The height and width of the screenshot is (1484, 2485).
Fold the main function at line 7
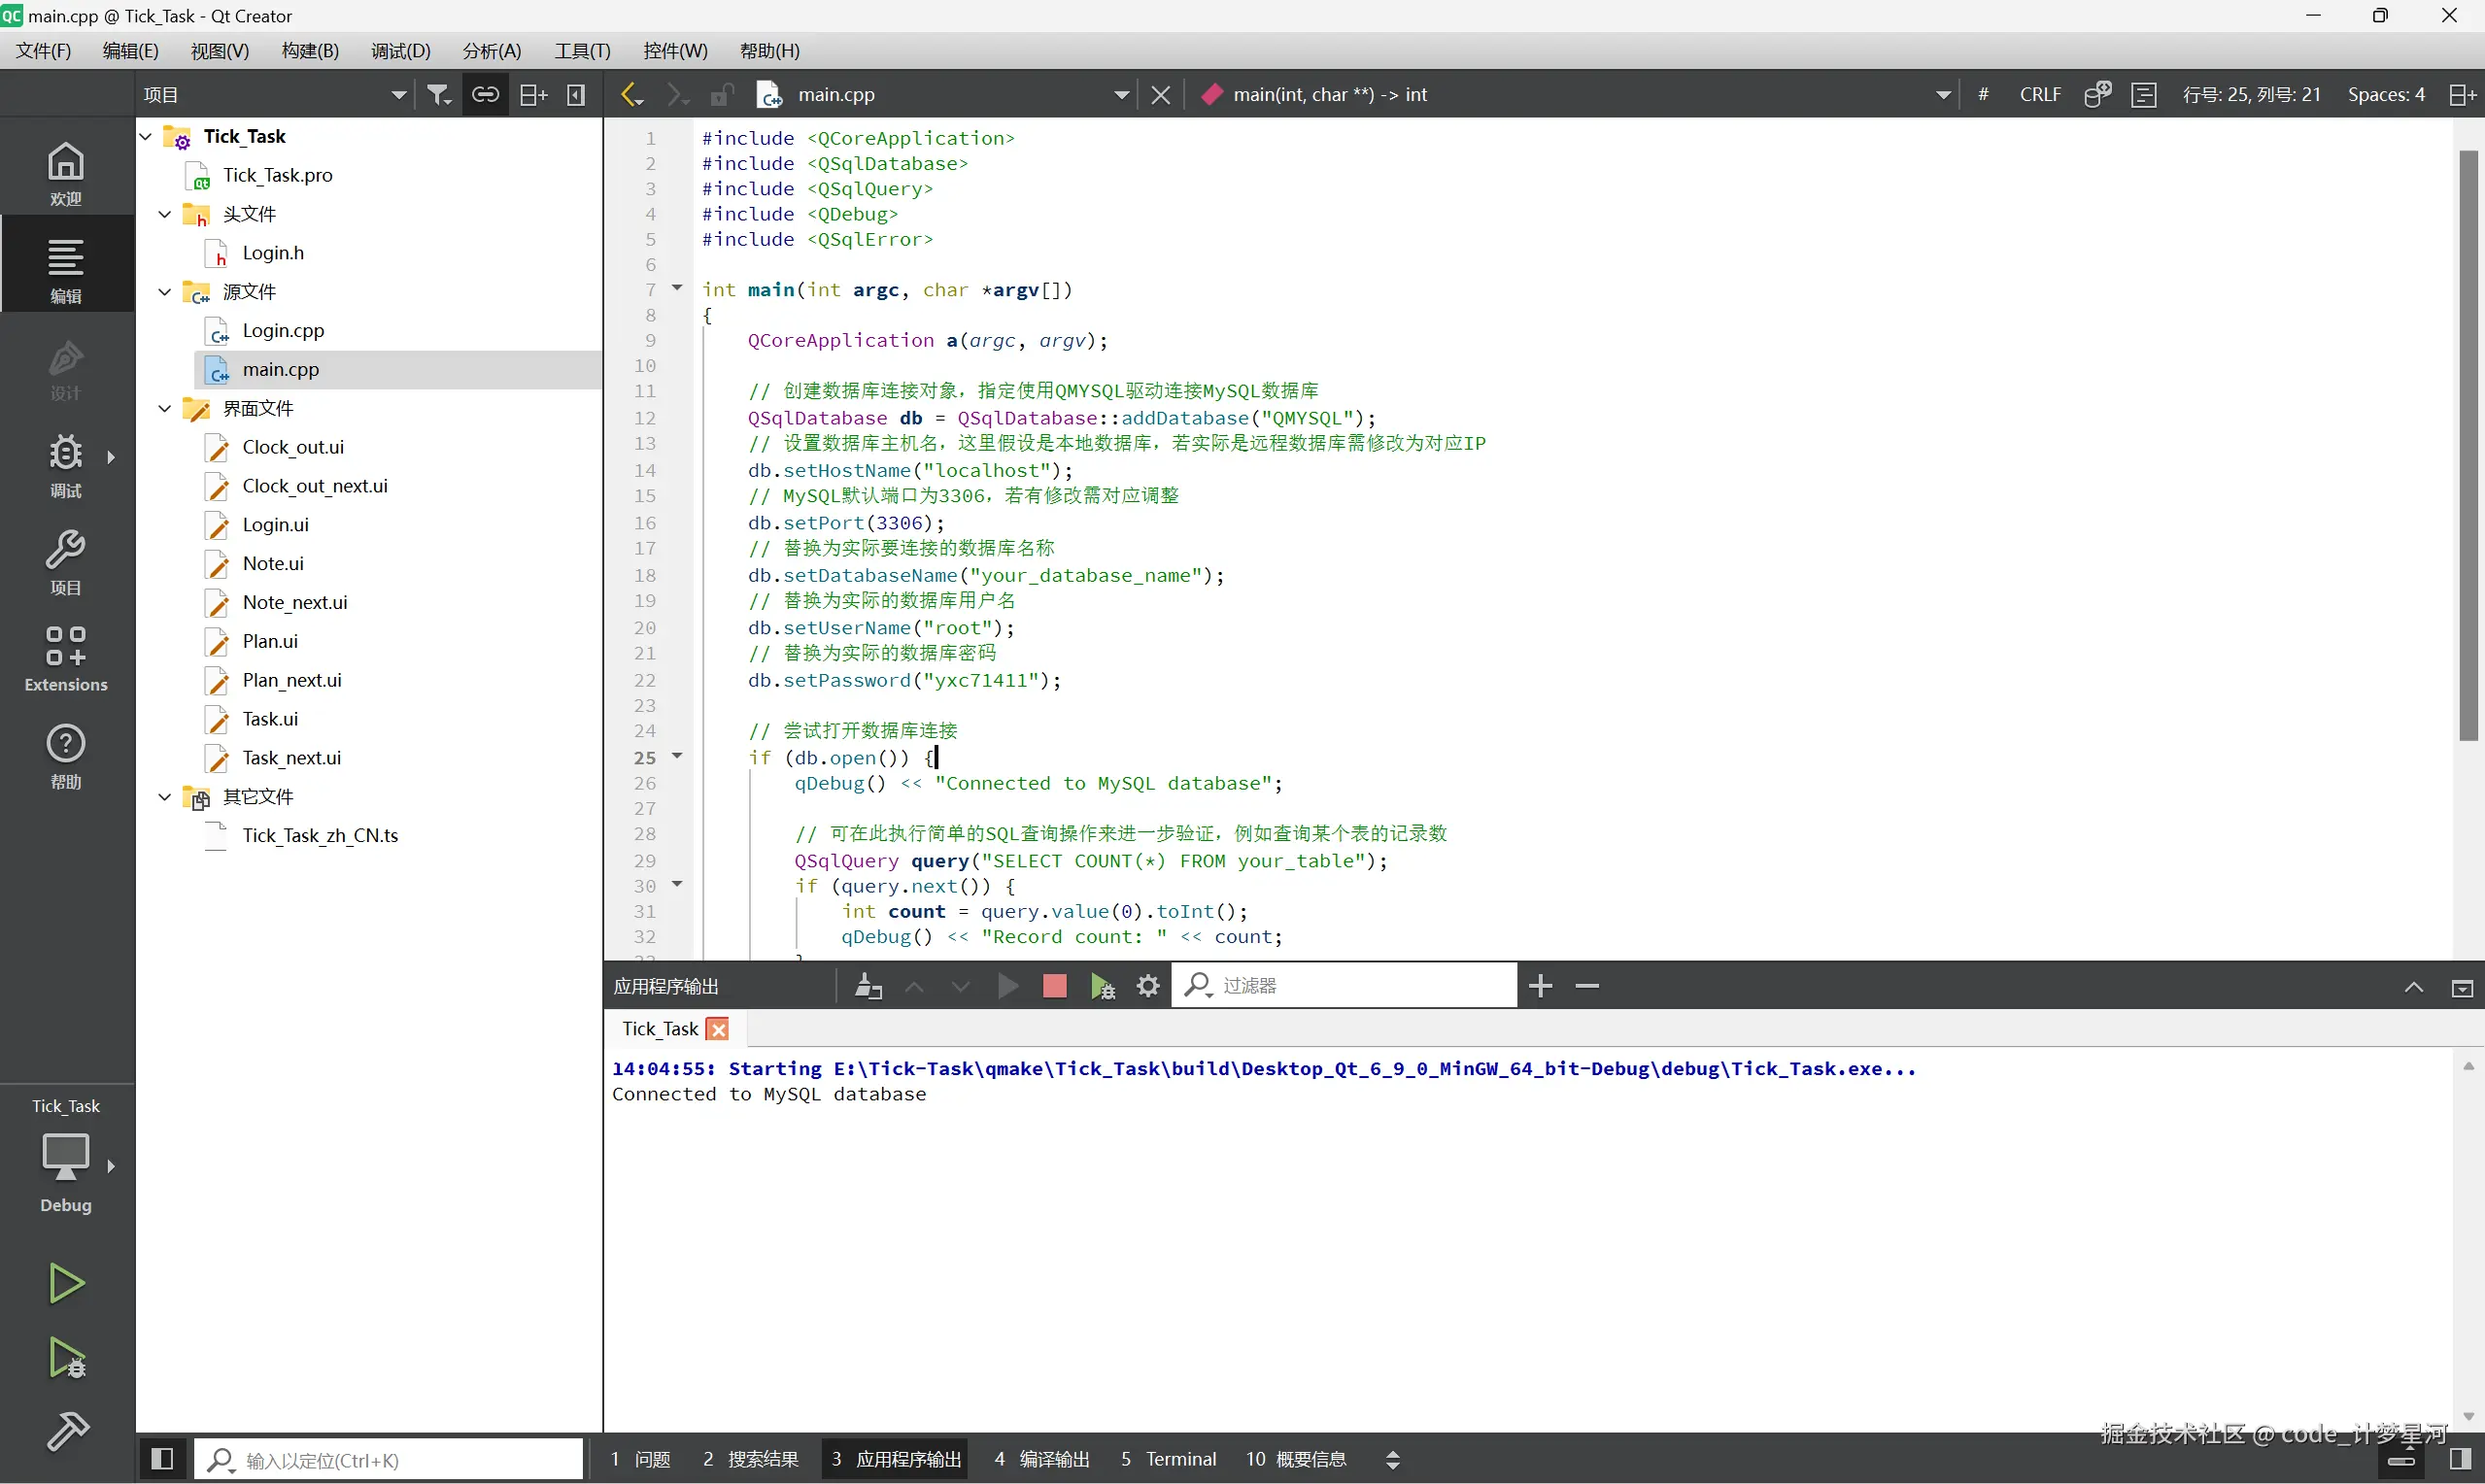(x=677, y=289)
